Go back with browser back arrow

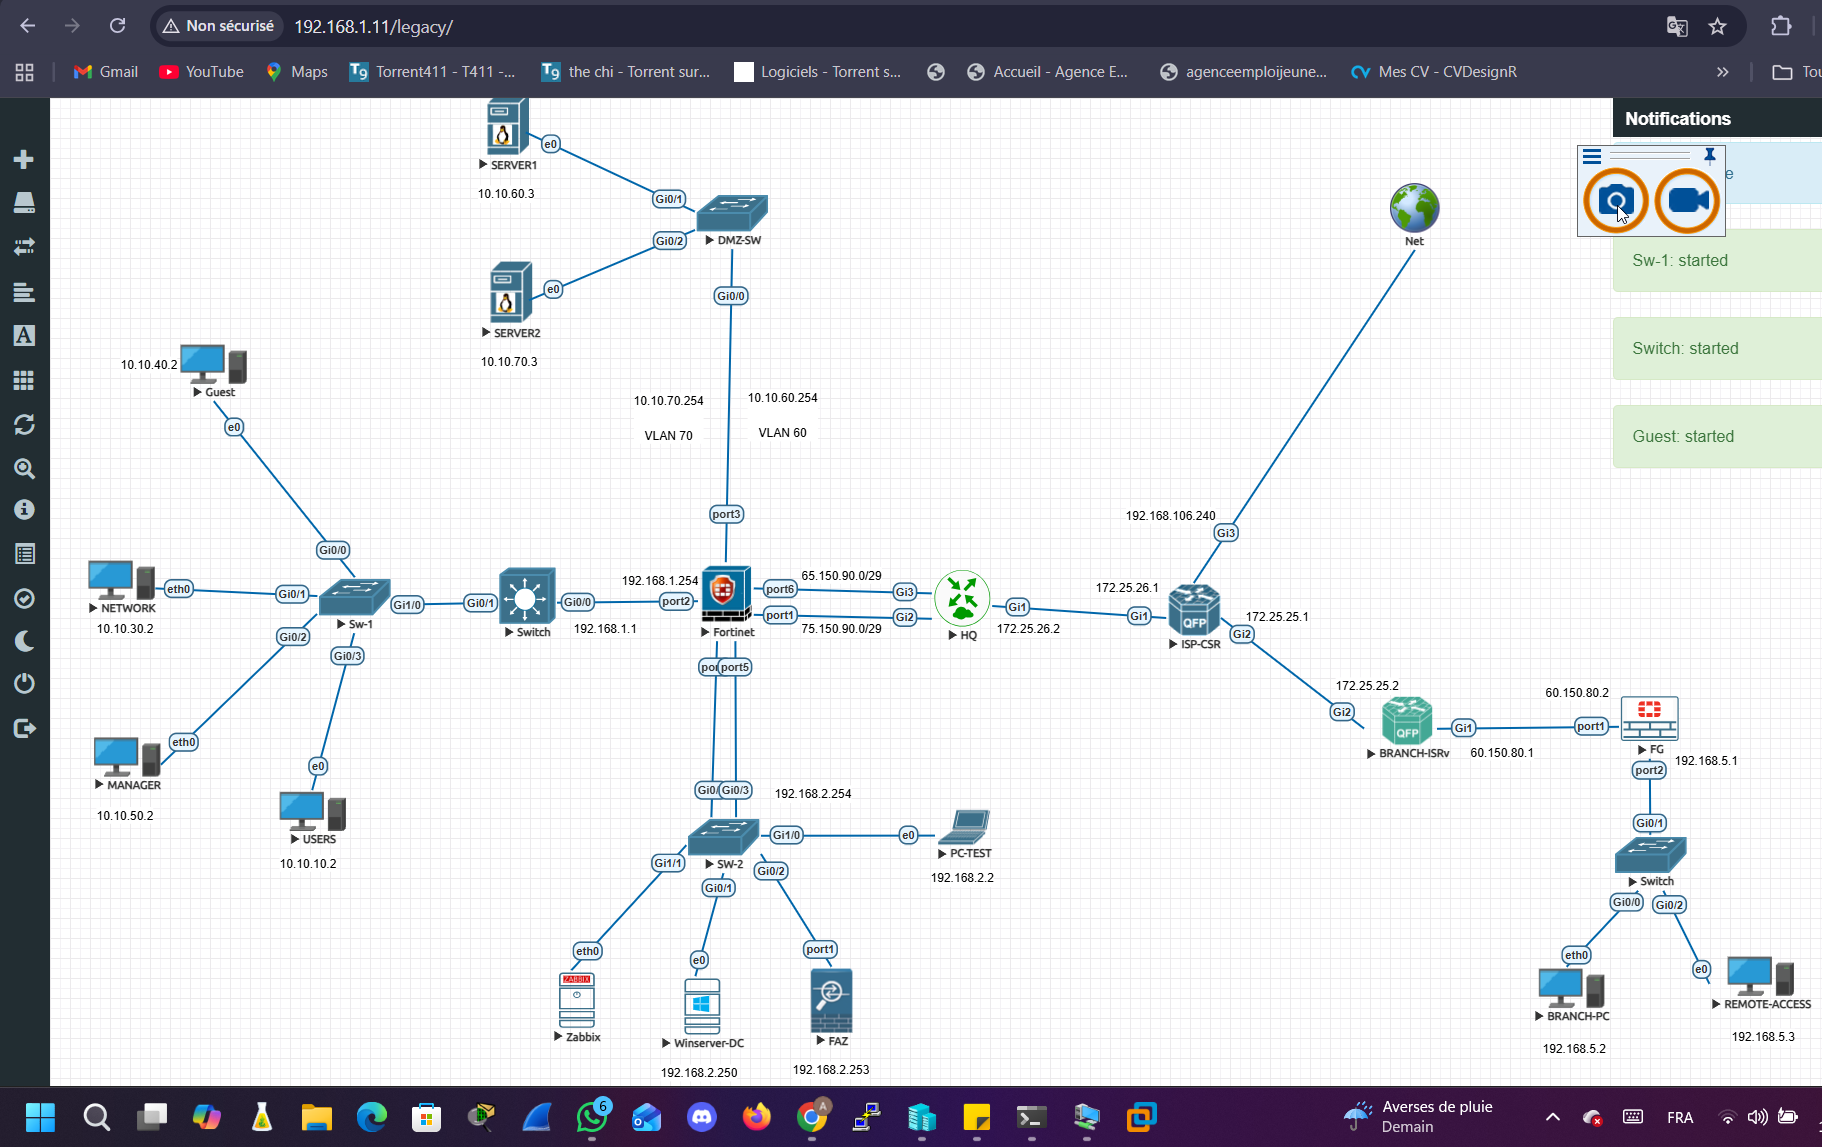[x=28, y=26]
